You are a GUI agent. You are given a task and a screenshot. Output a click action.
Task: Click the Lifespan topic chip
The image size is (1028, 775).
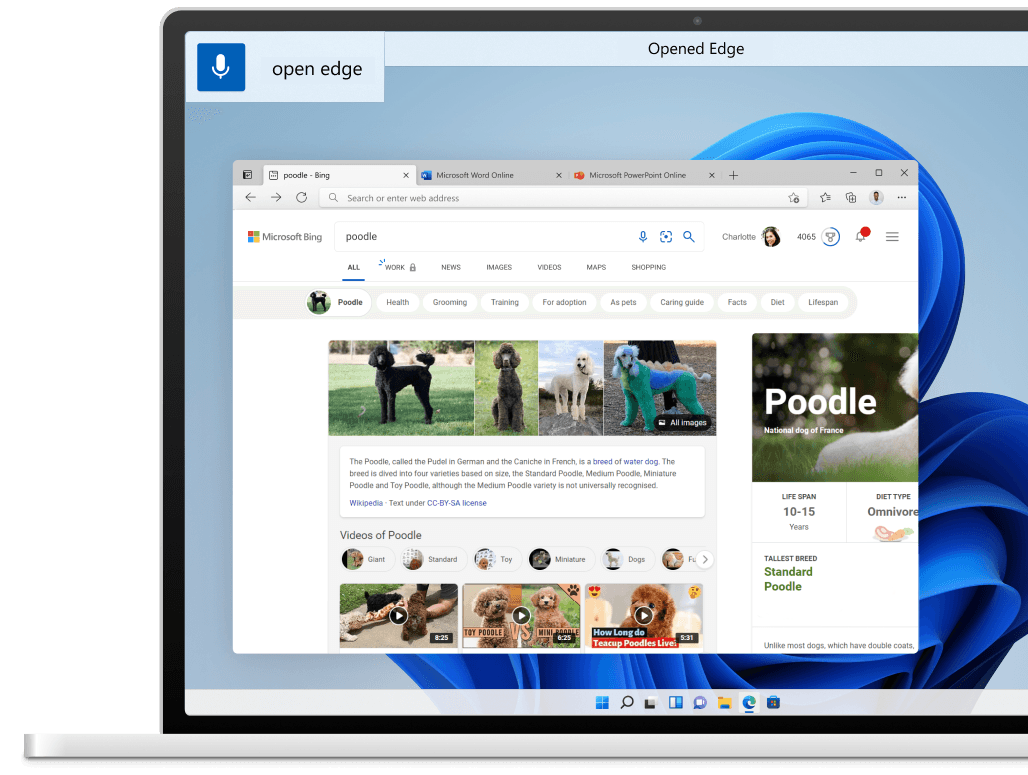823,302
